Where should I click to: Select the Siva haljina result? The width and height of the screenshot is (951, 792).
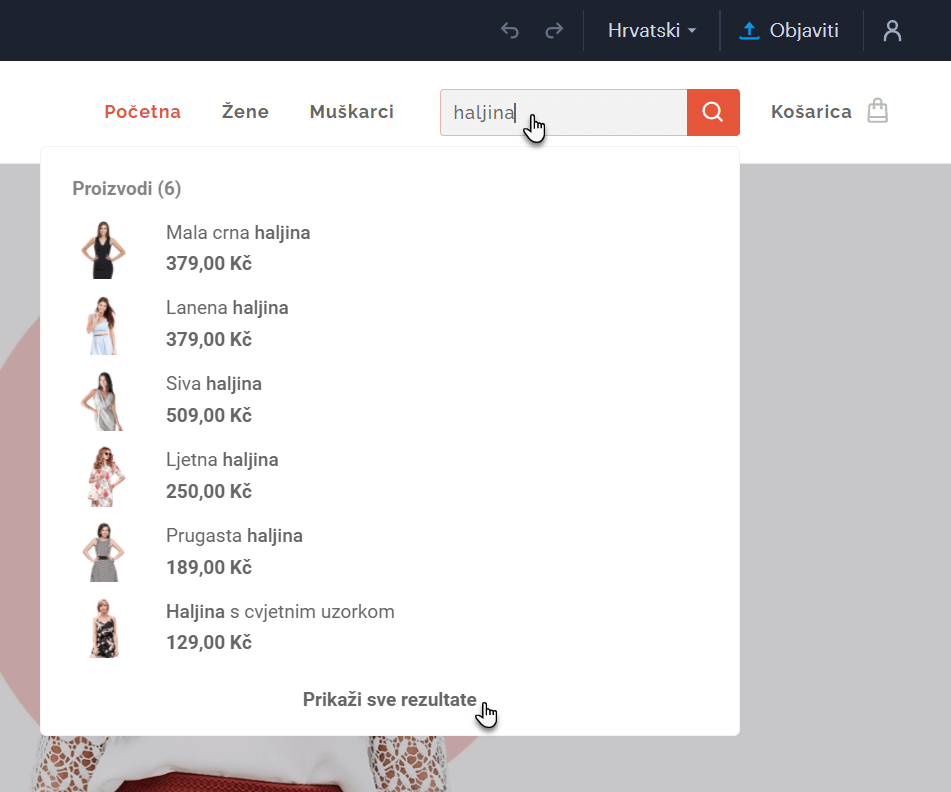tap(213, 384)
